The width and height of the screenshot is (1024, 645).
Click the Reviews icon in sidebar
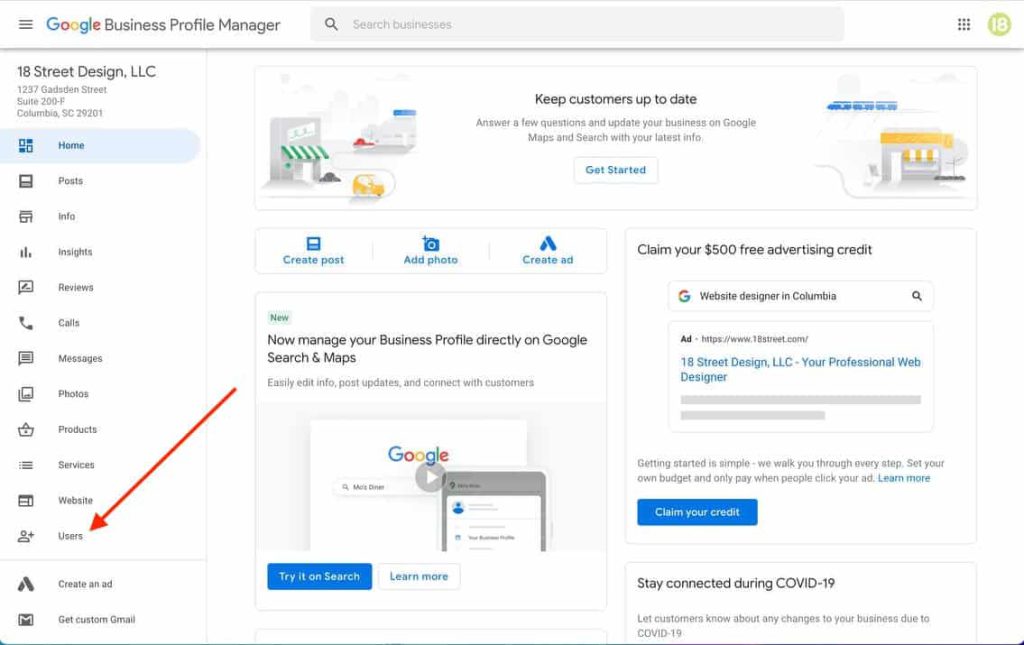click(x=25, y=287)
